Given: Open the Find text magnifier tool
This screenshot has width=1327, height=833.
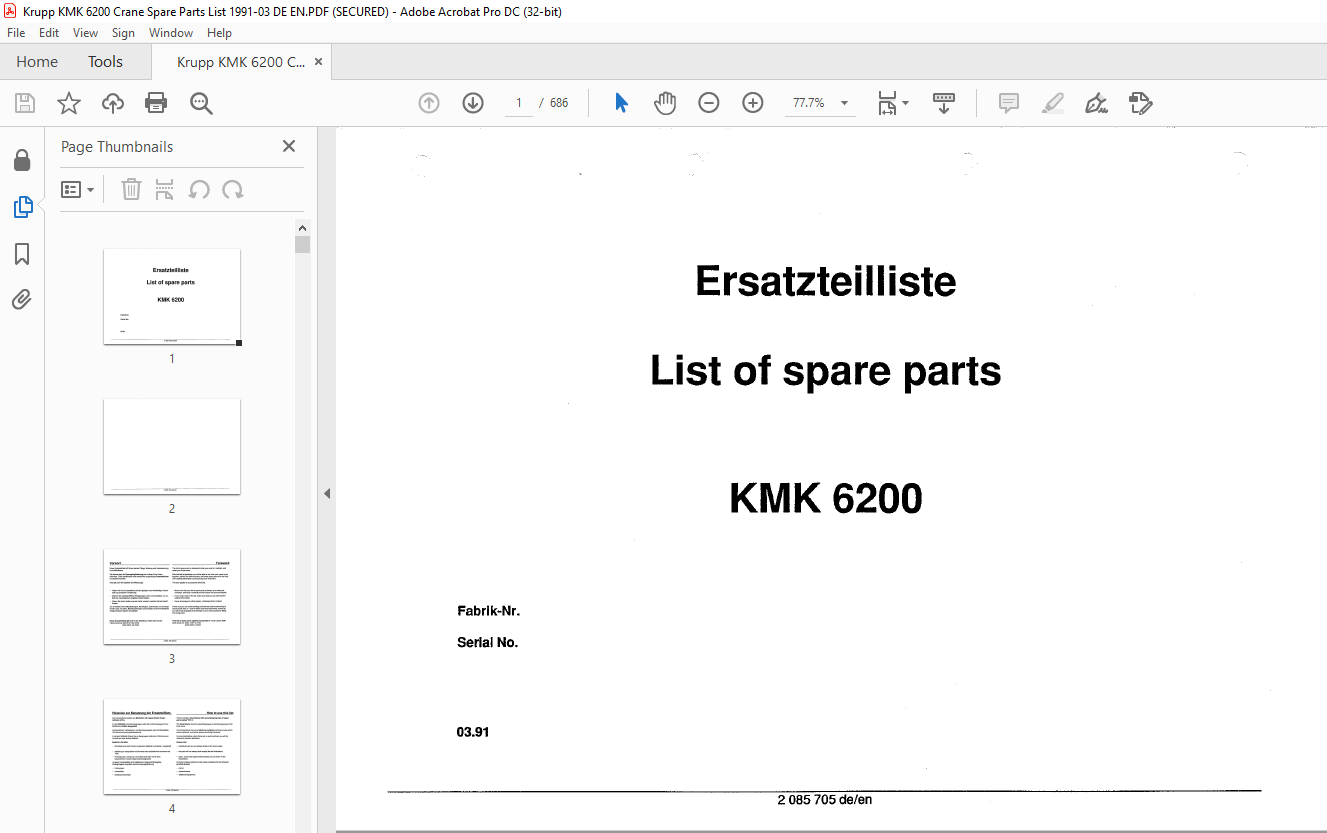Looking at the screenshot, I should 201,103.
